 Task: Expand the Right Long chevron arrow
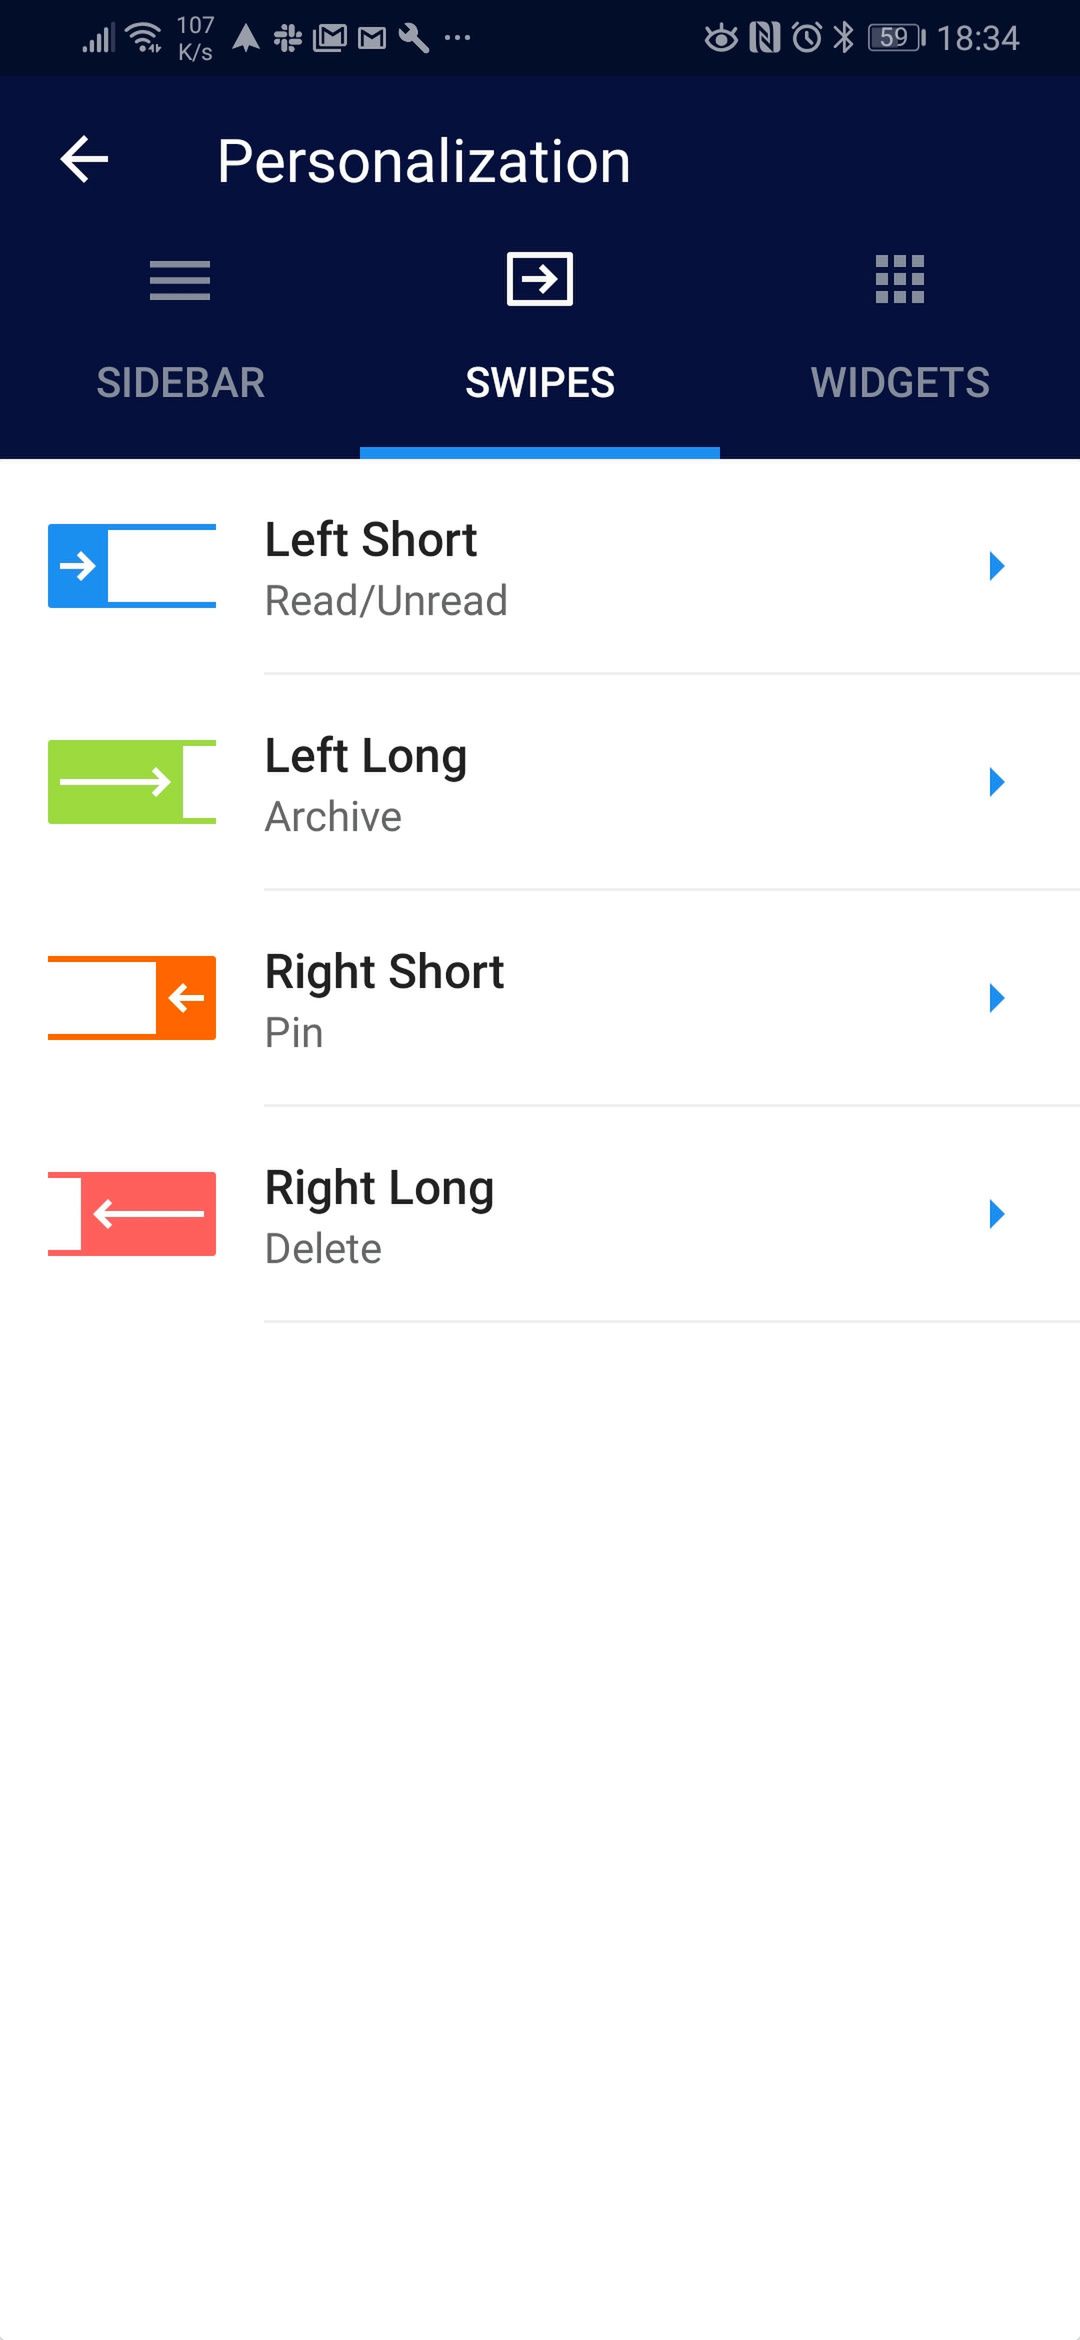click(x=996, y=1214)
